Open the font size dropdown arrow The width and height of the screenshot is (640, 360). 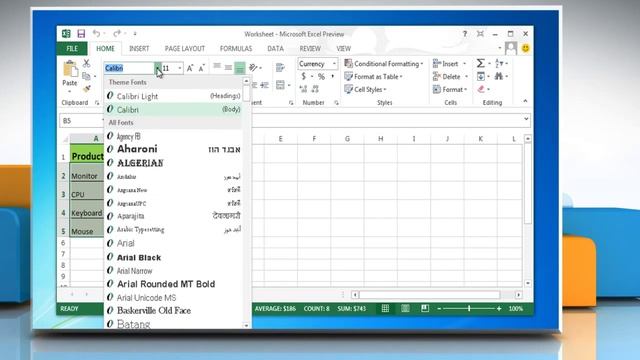click(x=180, y=68)
